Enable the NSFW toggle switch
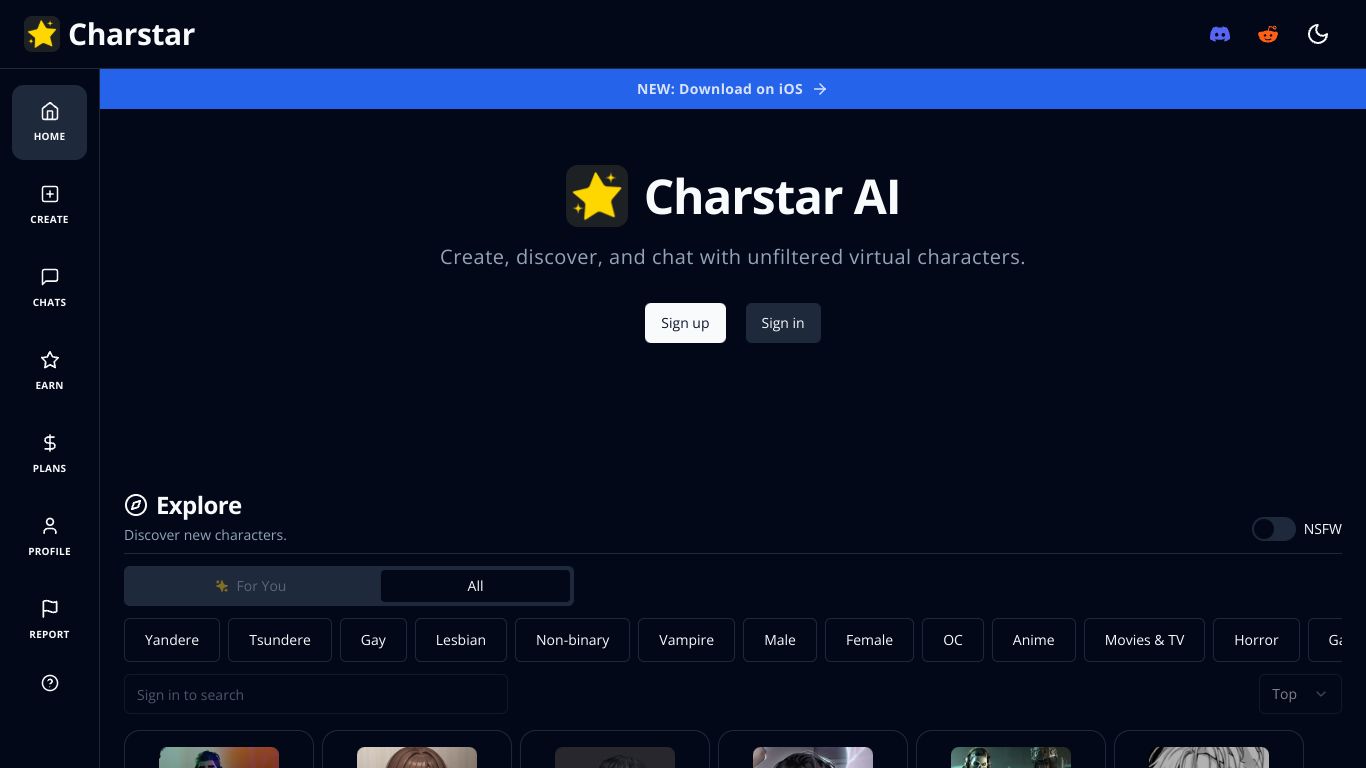This screenshot has width=1366, height=768. (x=1274, y=529)
